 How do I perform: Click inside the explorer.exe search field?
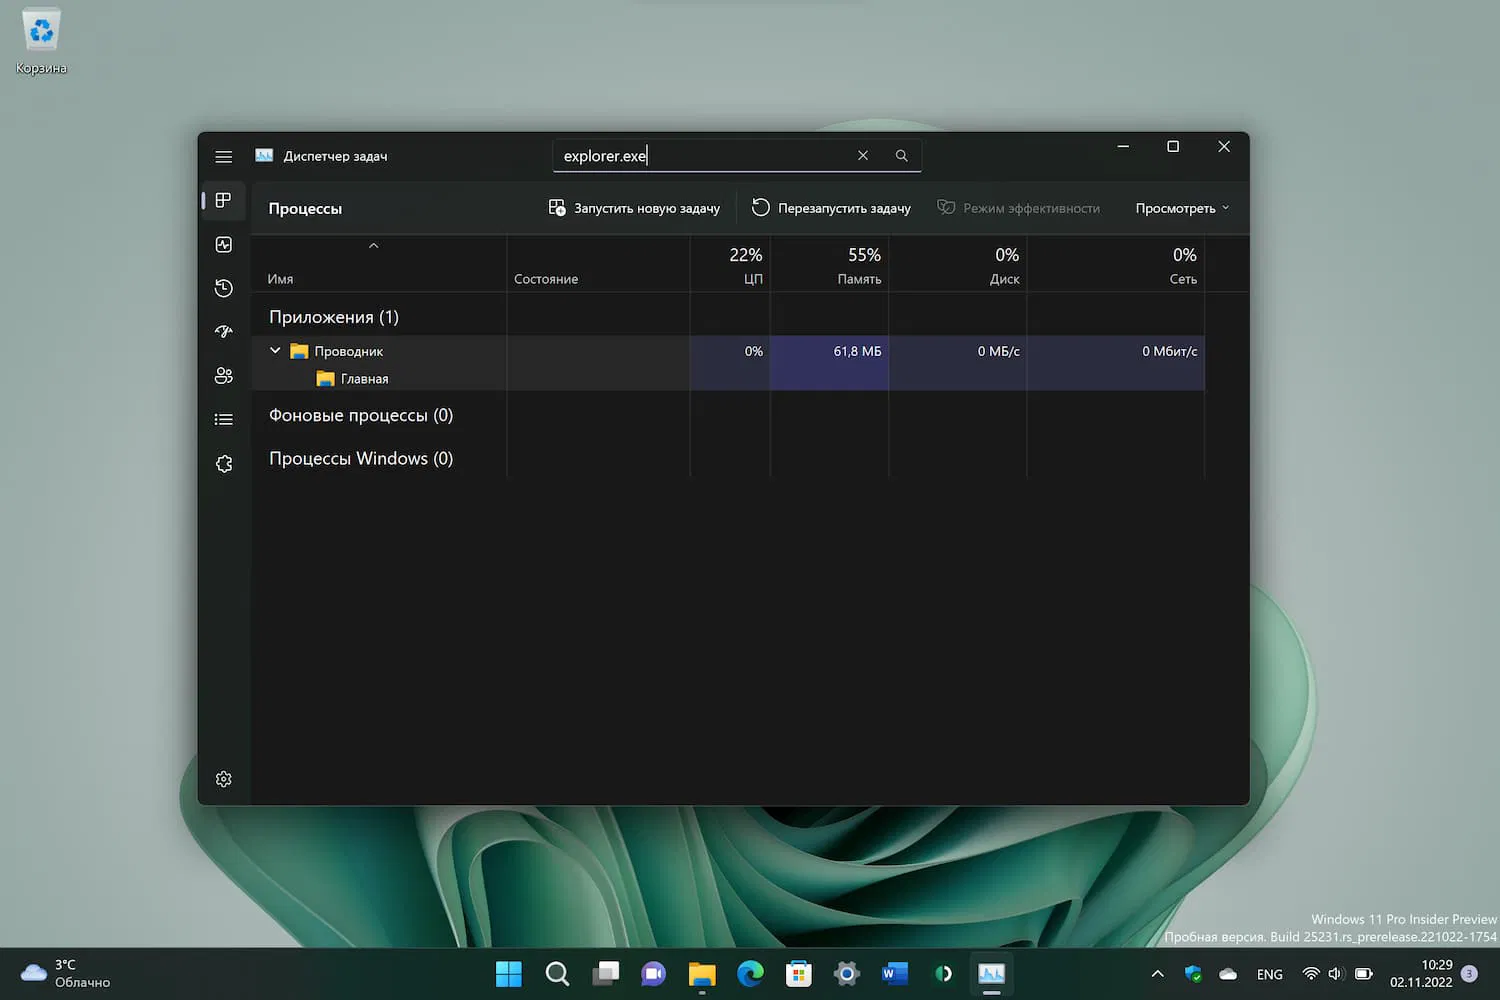tap(700, 156)
